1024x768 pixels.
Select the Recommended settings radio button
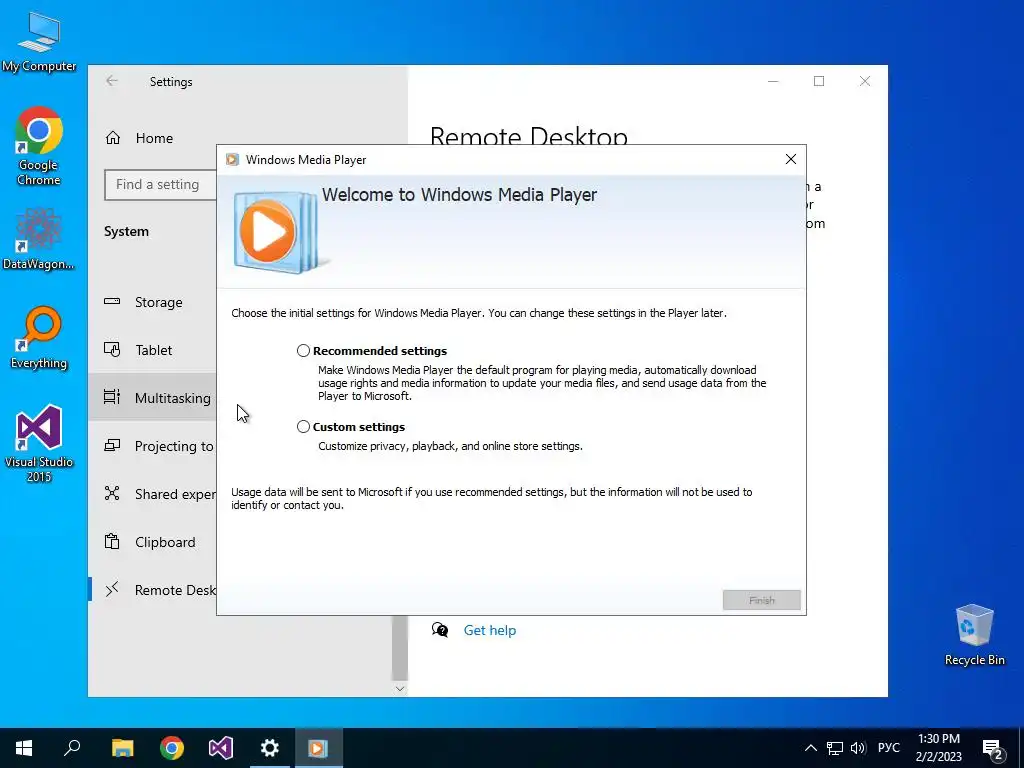coord(303,351)
